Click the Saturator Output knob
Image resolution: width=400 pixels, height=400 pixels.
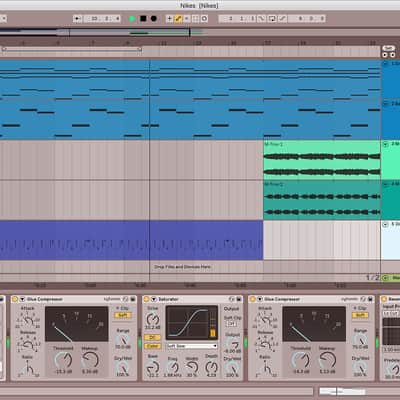pyautogui.click(x=232, y=343)
